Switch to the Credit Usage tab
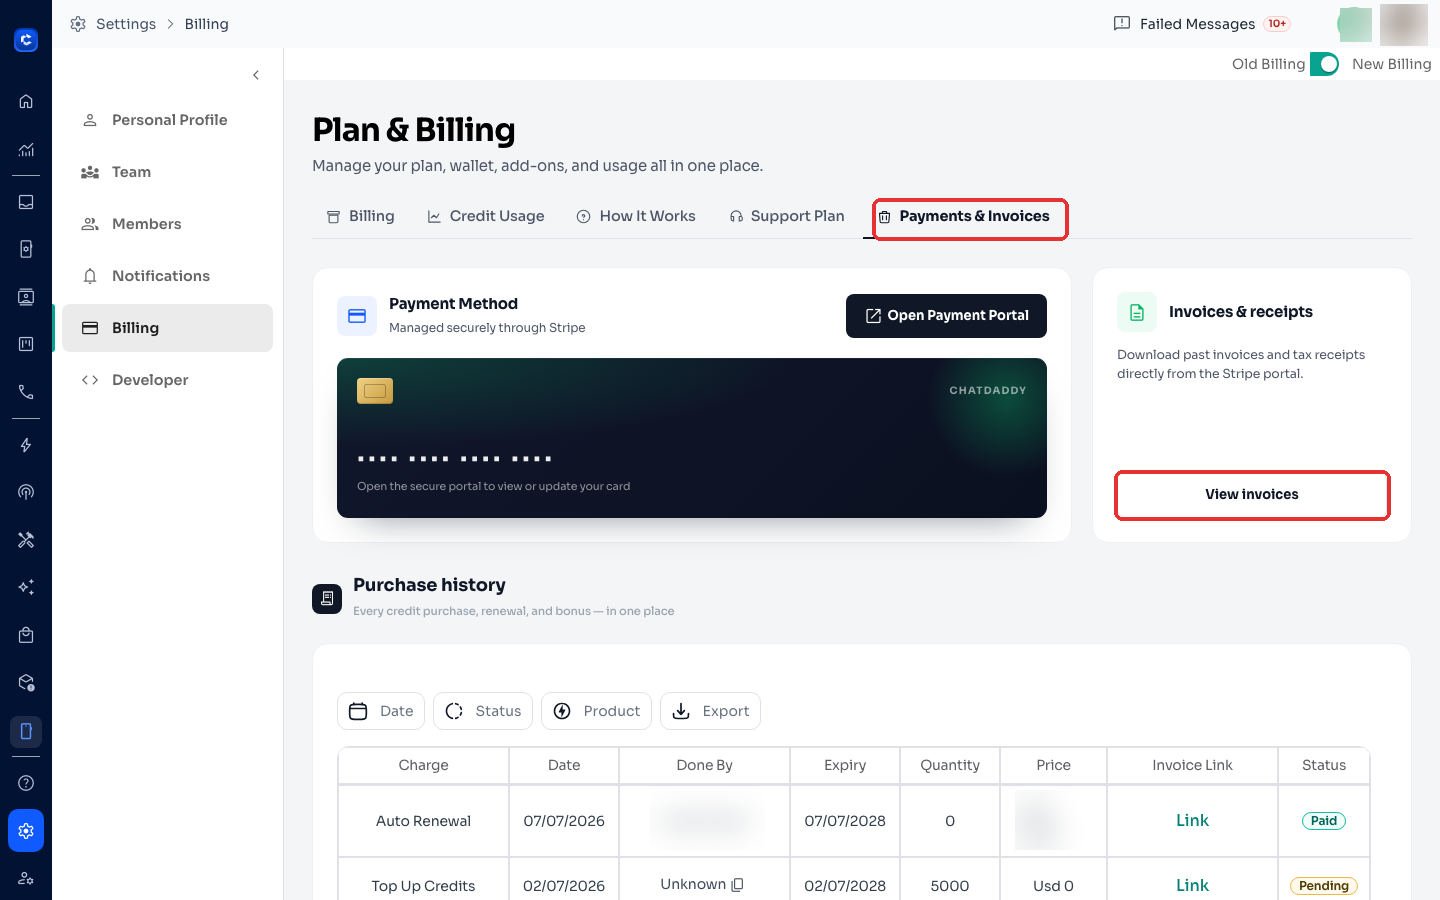This screenshot has width=1440, height=900. coord(486,216)
